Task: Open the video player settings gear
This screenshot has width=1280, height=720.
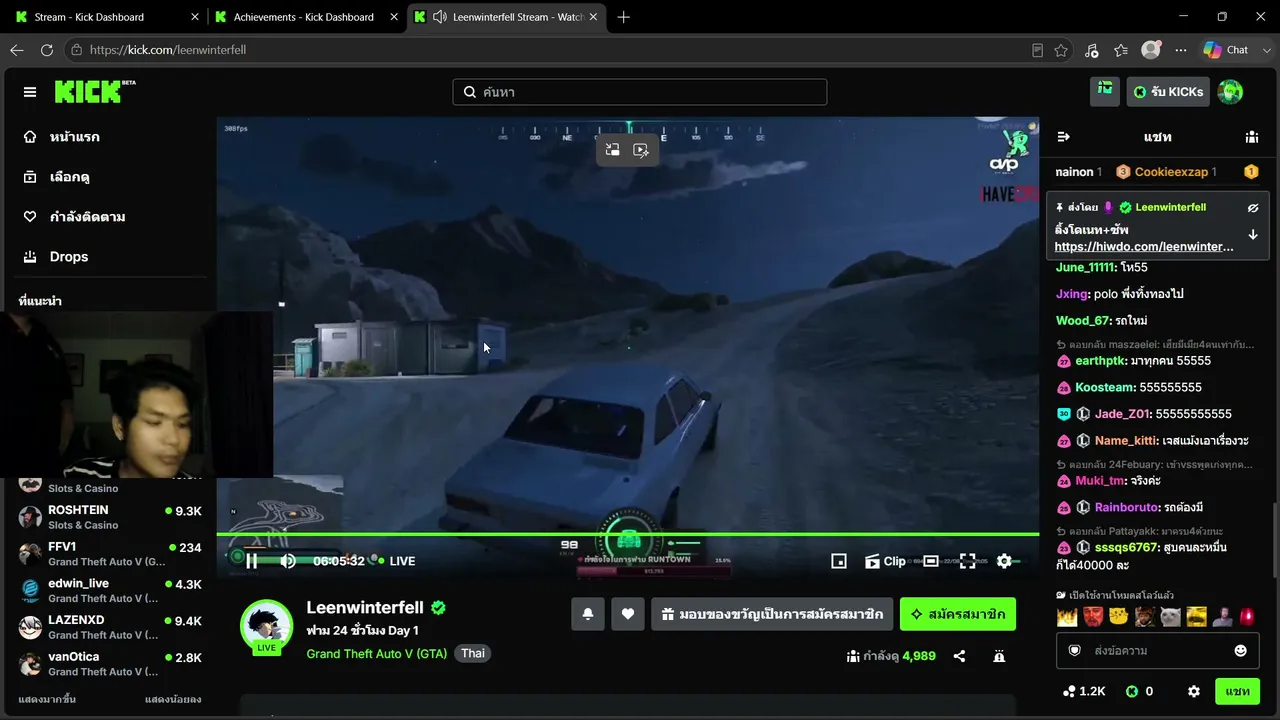Action: click(x=1005, y=561)
